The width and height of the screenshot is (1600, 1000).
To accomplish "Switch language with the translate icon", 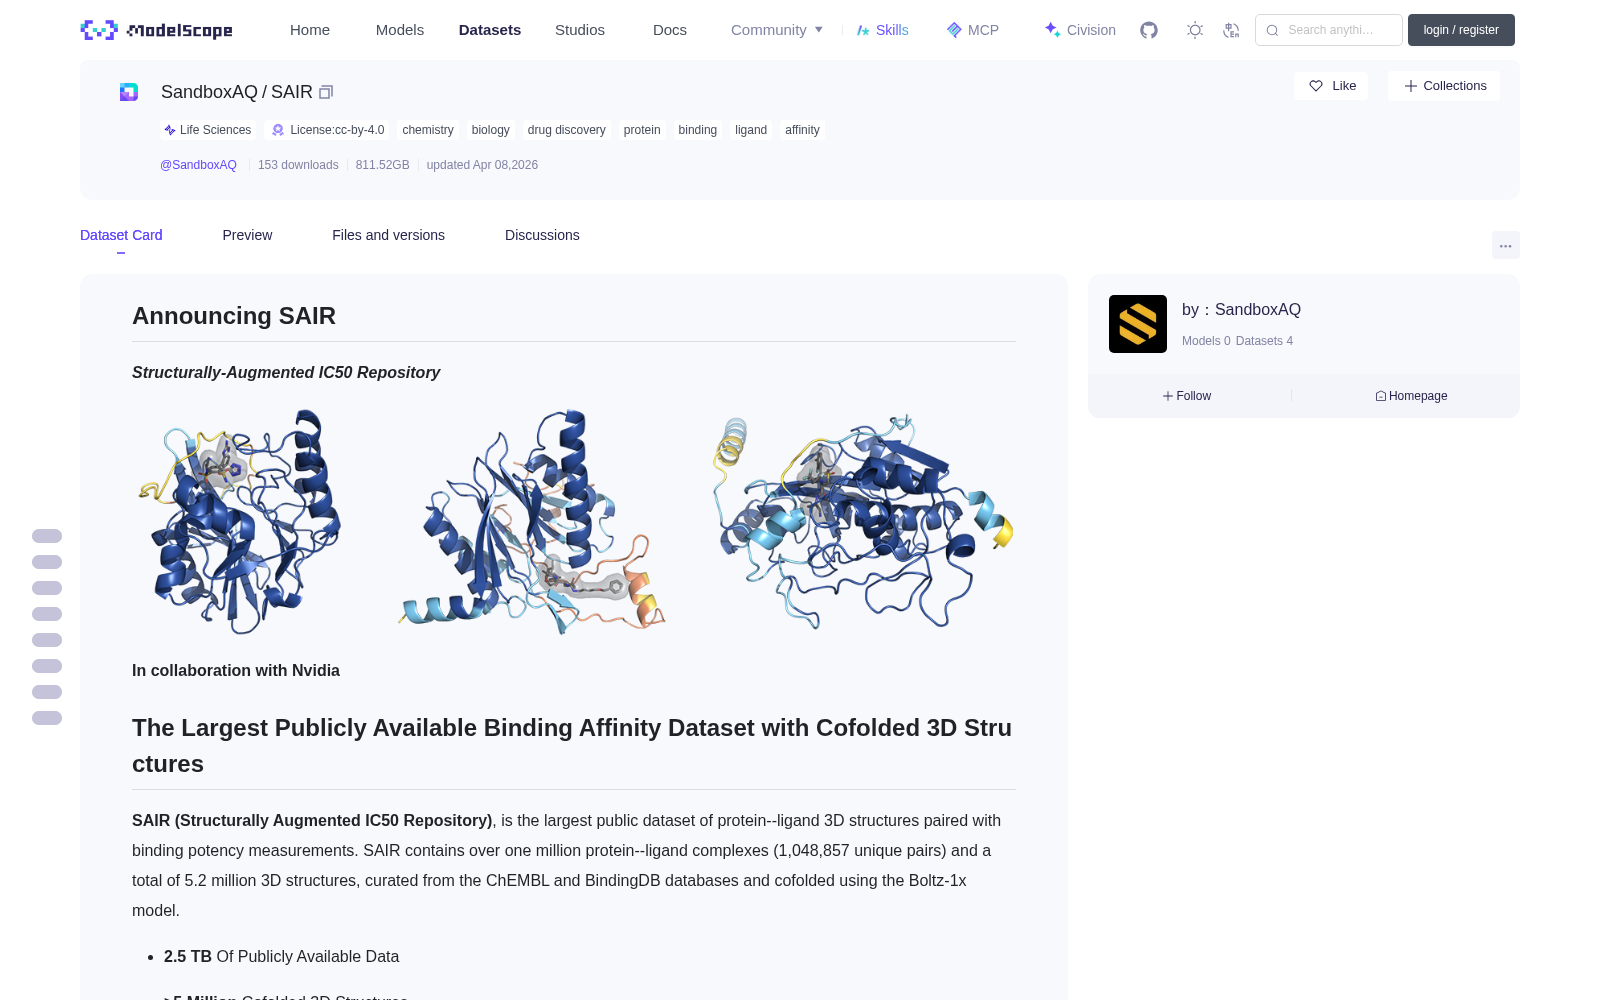I will click(x=1231, y=30).
